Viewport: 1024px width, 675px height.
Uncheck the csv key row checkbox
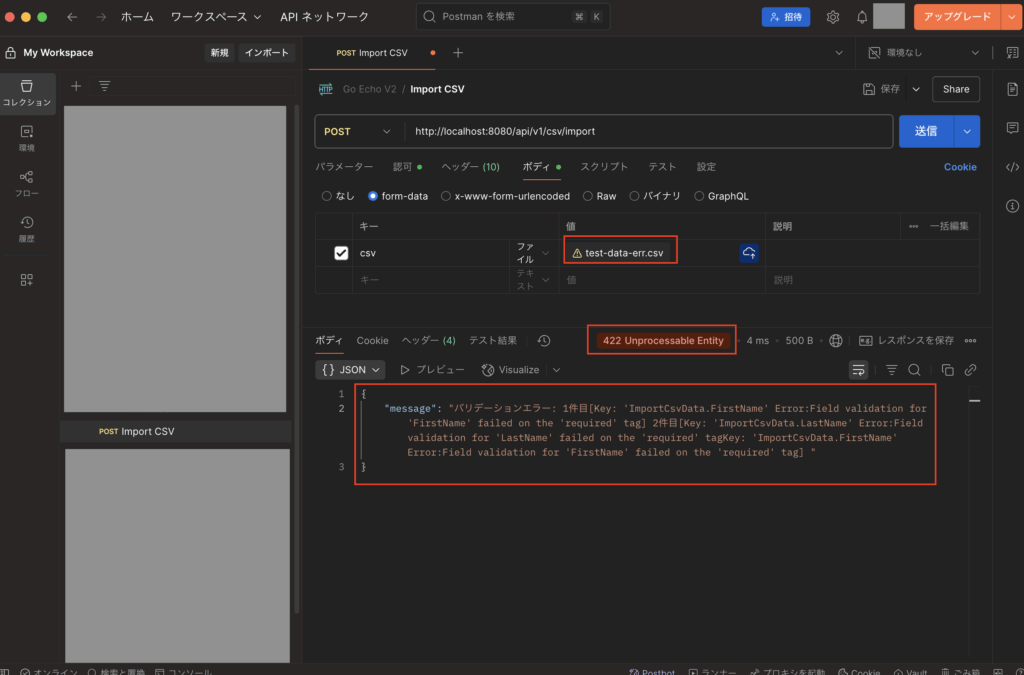[341, 253]
